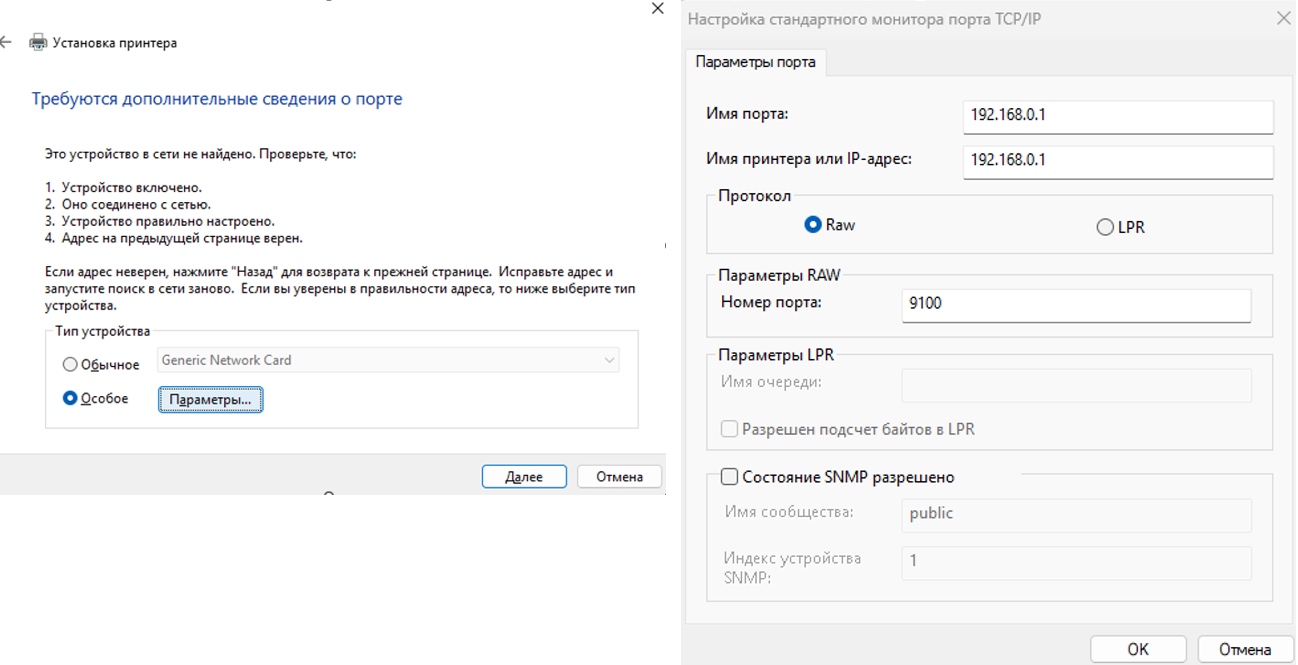Viewport: 1298px width, 665px height.
Task: Click the back arrow in printer wizard
Action: (7, 43)
